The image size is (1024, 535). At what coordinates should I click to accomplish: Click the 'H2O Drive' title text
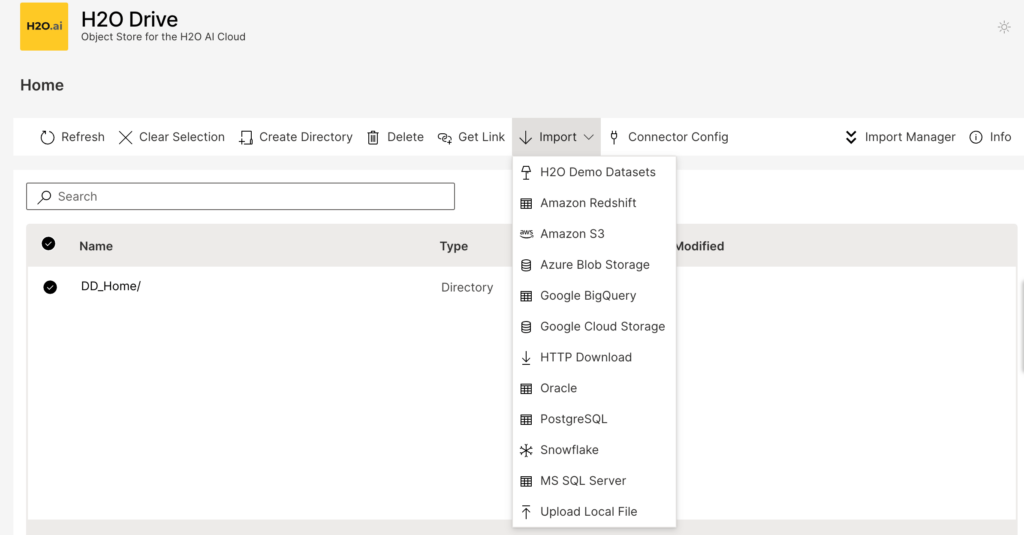tap(129, 19)
